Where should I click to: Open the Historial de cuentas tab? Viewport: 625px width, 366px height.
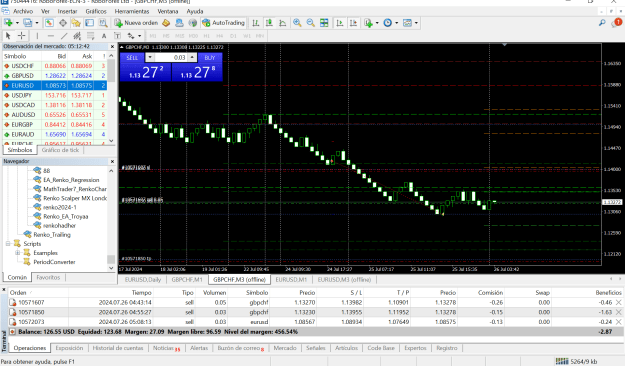[x=118, y=348]
